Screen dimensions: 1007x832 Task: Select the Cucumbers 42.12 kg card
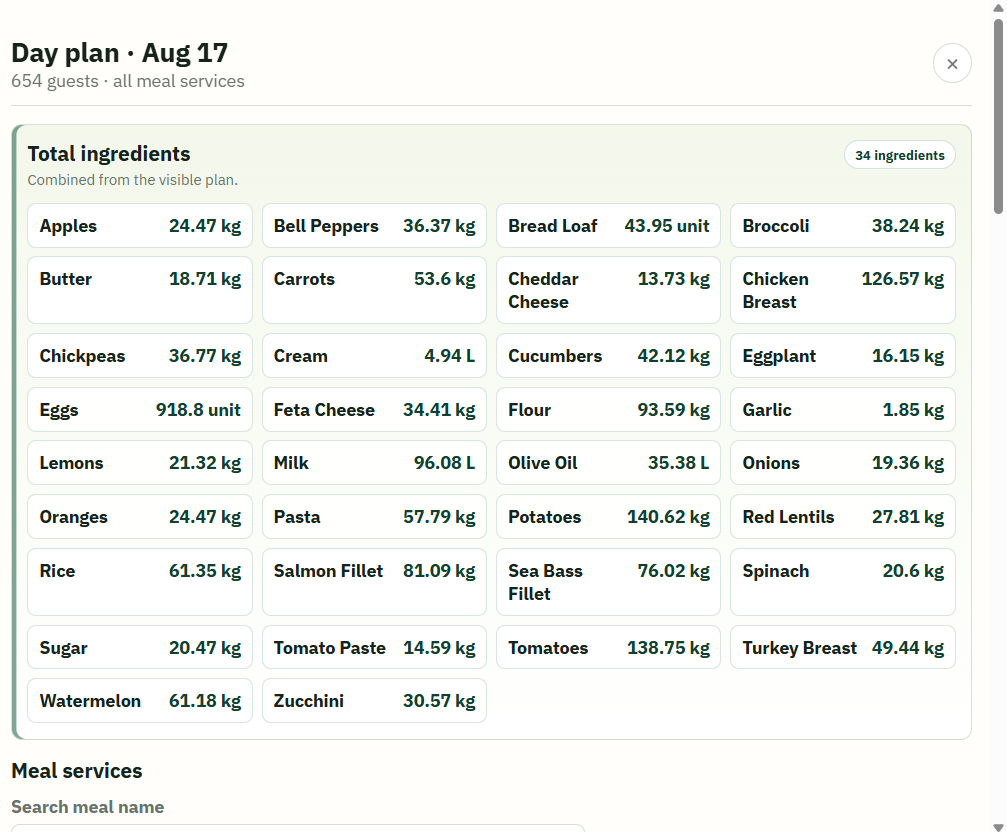click(x=609, y=356)
